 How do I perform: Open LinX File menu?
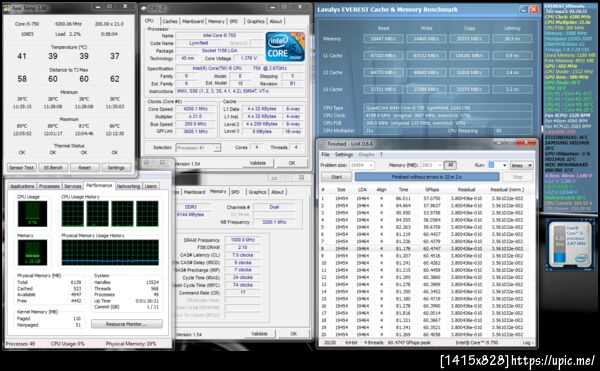click(x=325, y=155)
